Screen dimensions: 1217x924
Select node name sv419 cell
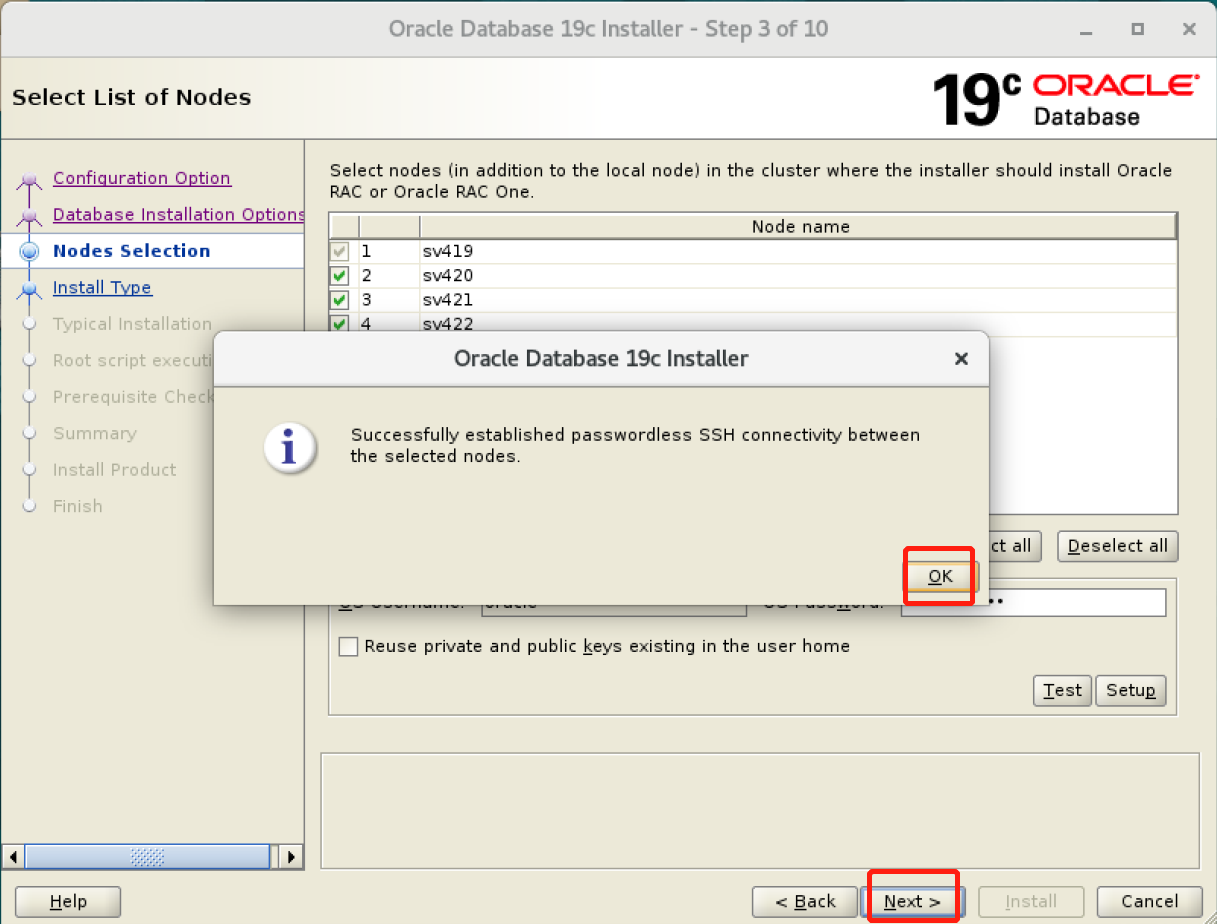point(799,251)
